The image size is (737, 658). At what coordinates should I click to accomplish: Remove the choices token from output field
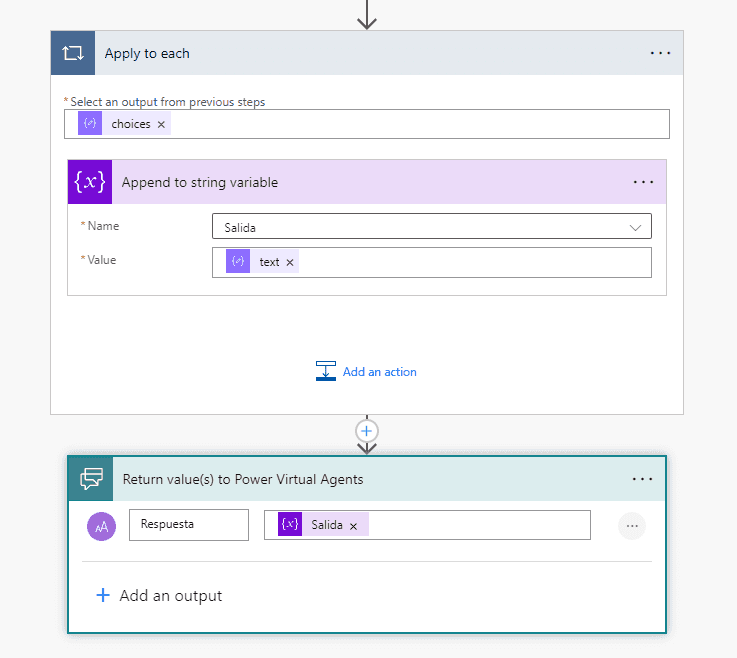pos(161,125)
